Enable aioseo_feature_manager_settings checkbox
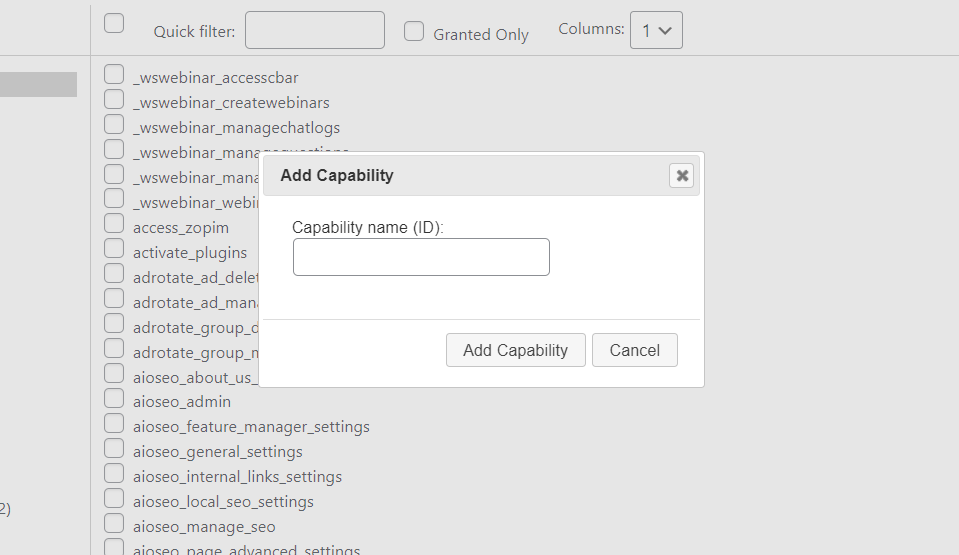Viewport: 959px width, 555px height. pyautogui.click(x=114, y=424)
